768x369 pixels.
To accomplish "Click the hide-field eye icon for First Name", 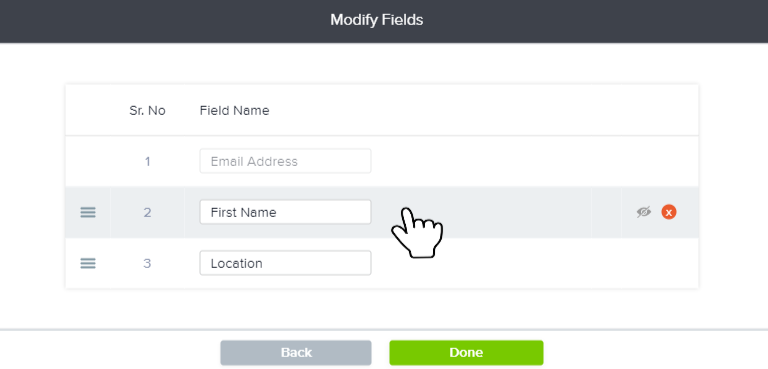I will (x=644, y=212).
